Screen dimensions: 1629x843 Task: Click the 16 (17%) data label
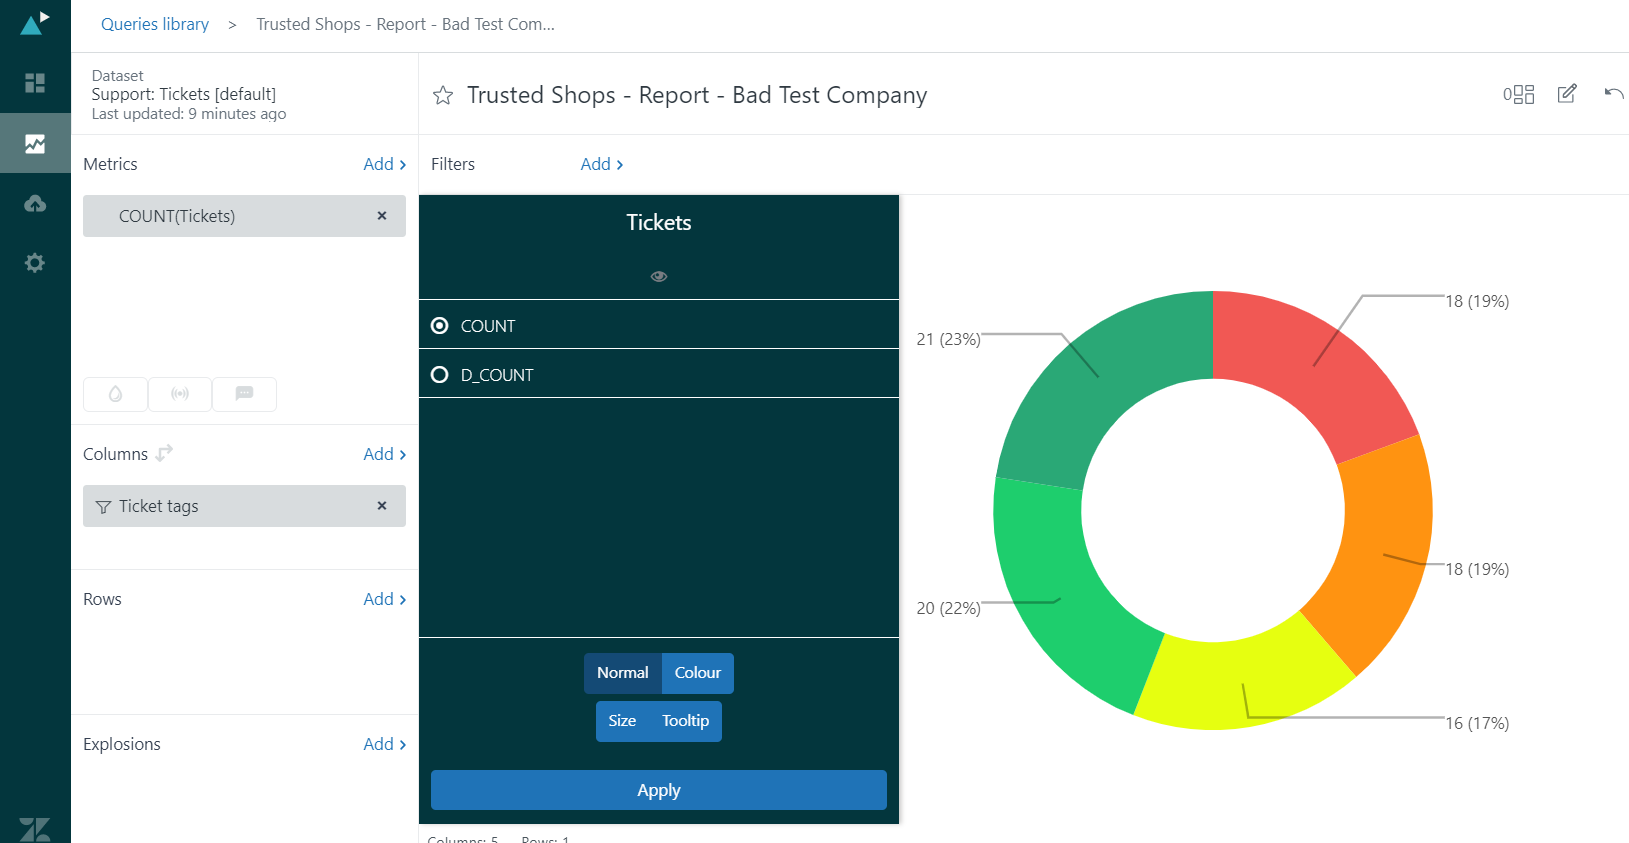[1477, 723]
